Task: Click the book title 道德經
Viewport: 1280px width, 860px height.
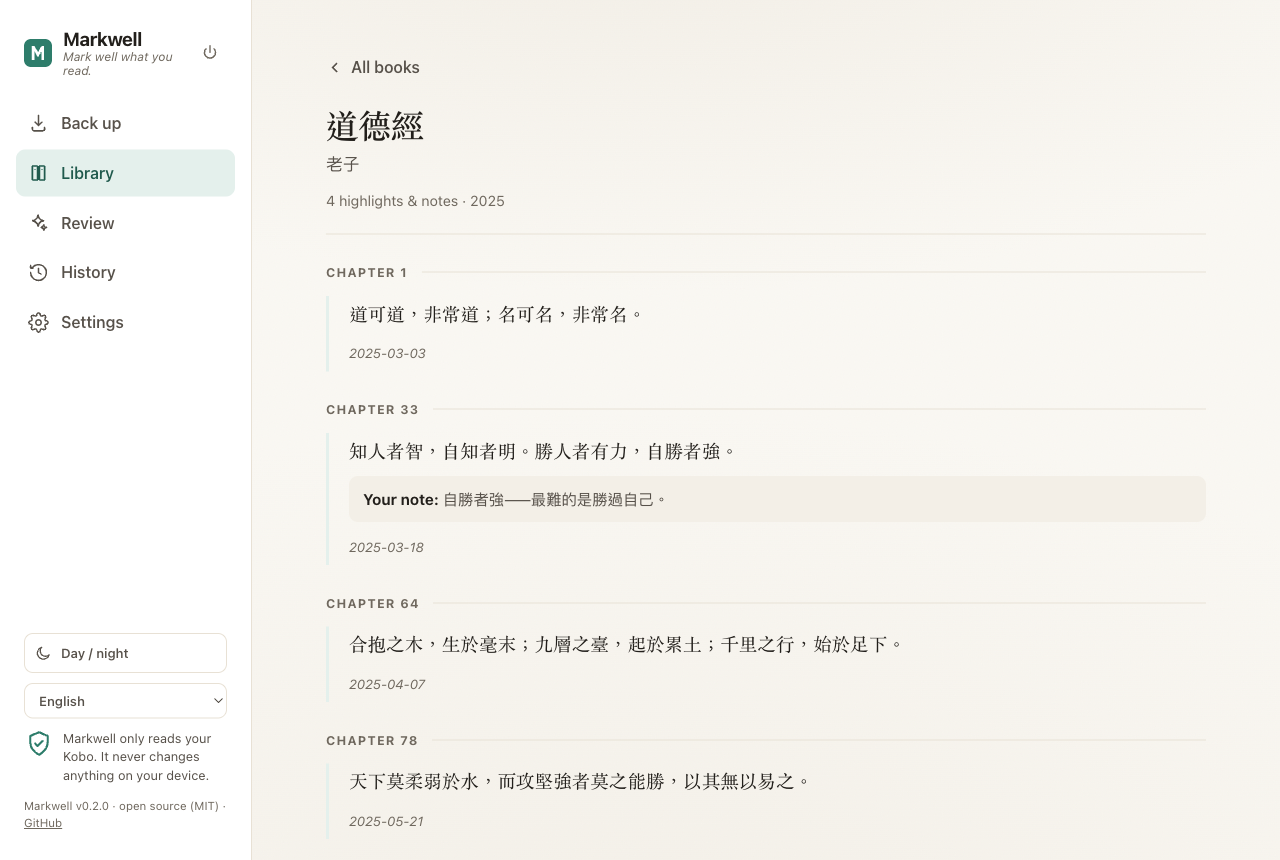Action: click(375, 126)
